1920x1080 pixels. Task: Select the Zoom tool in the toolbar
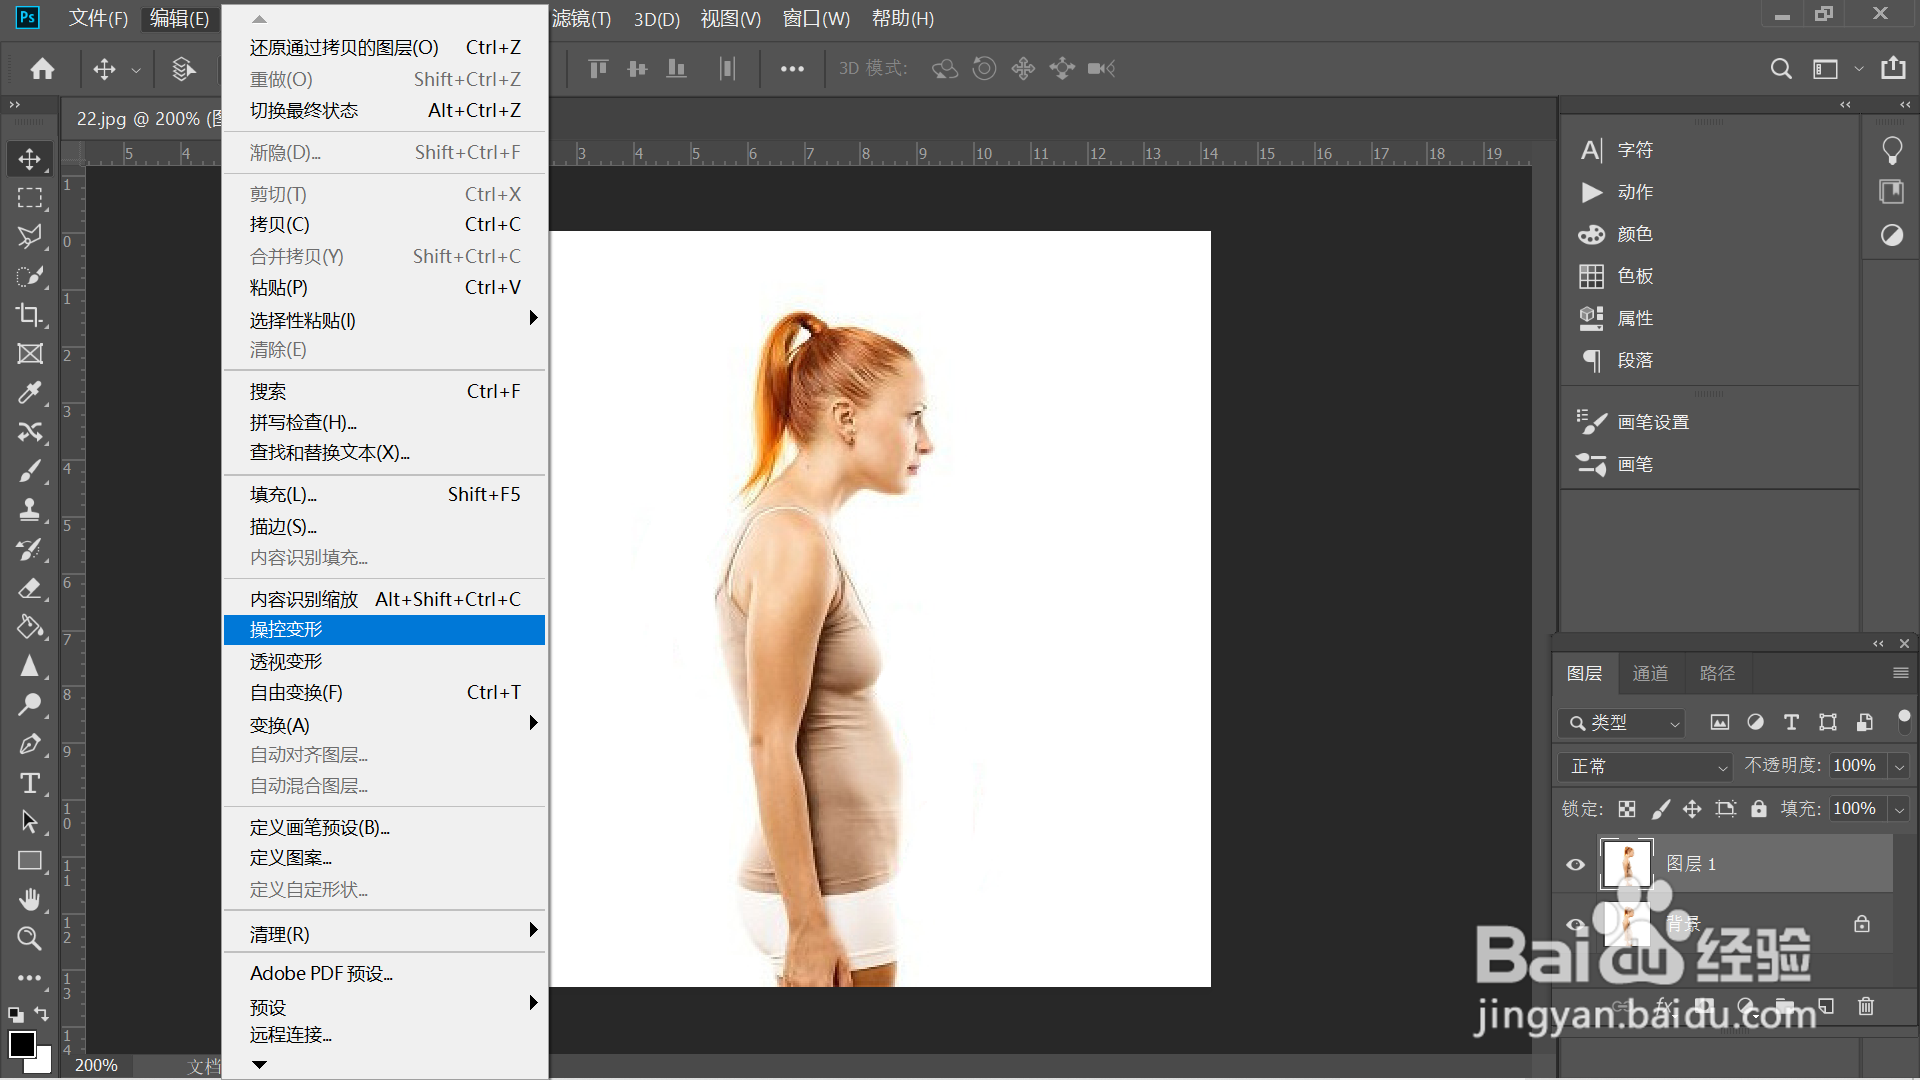30,938
